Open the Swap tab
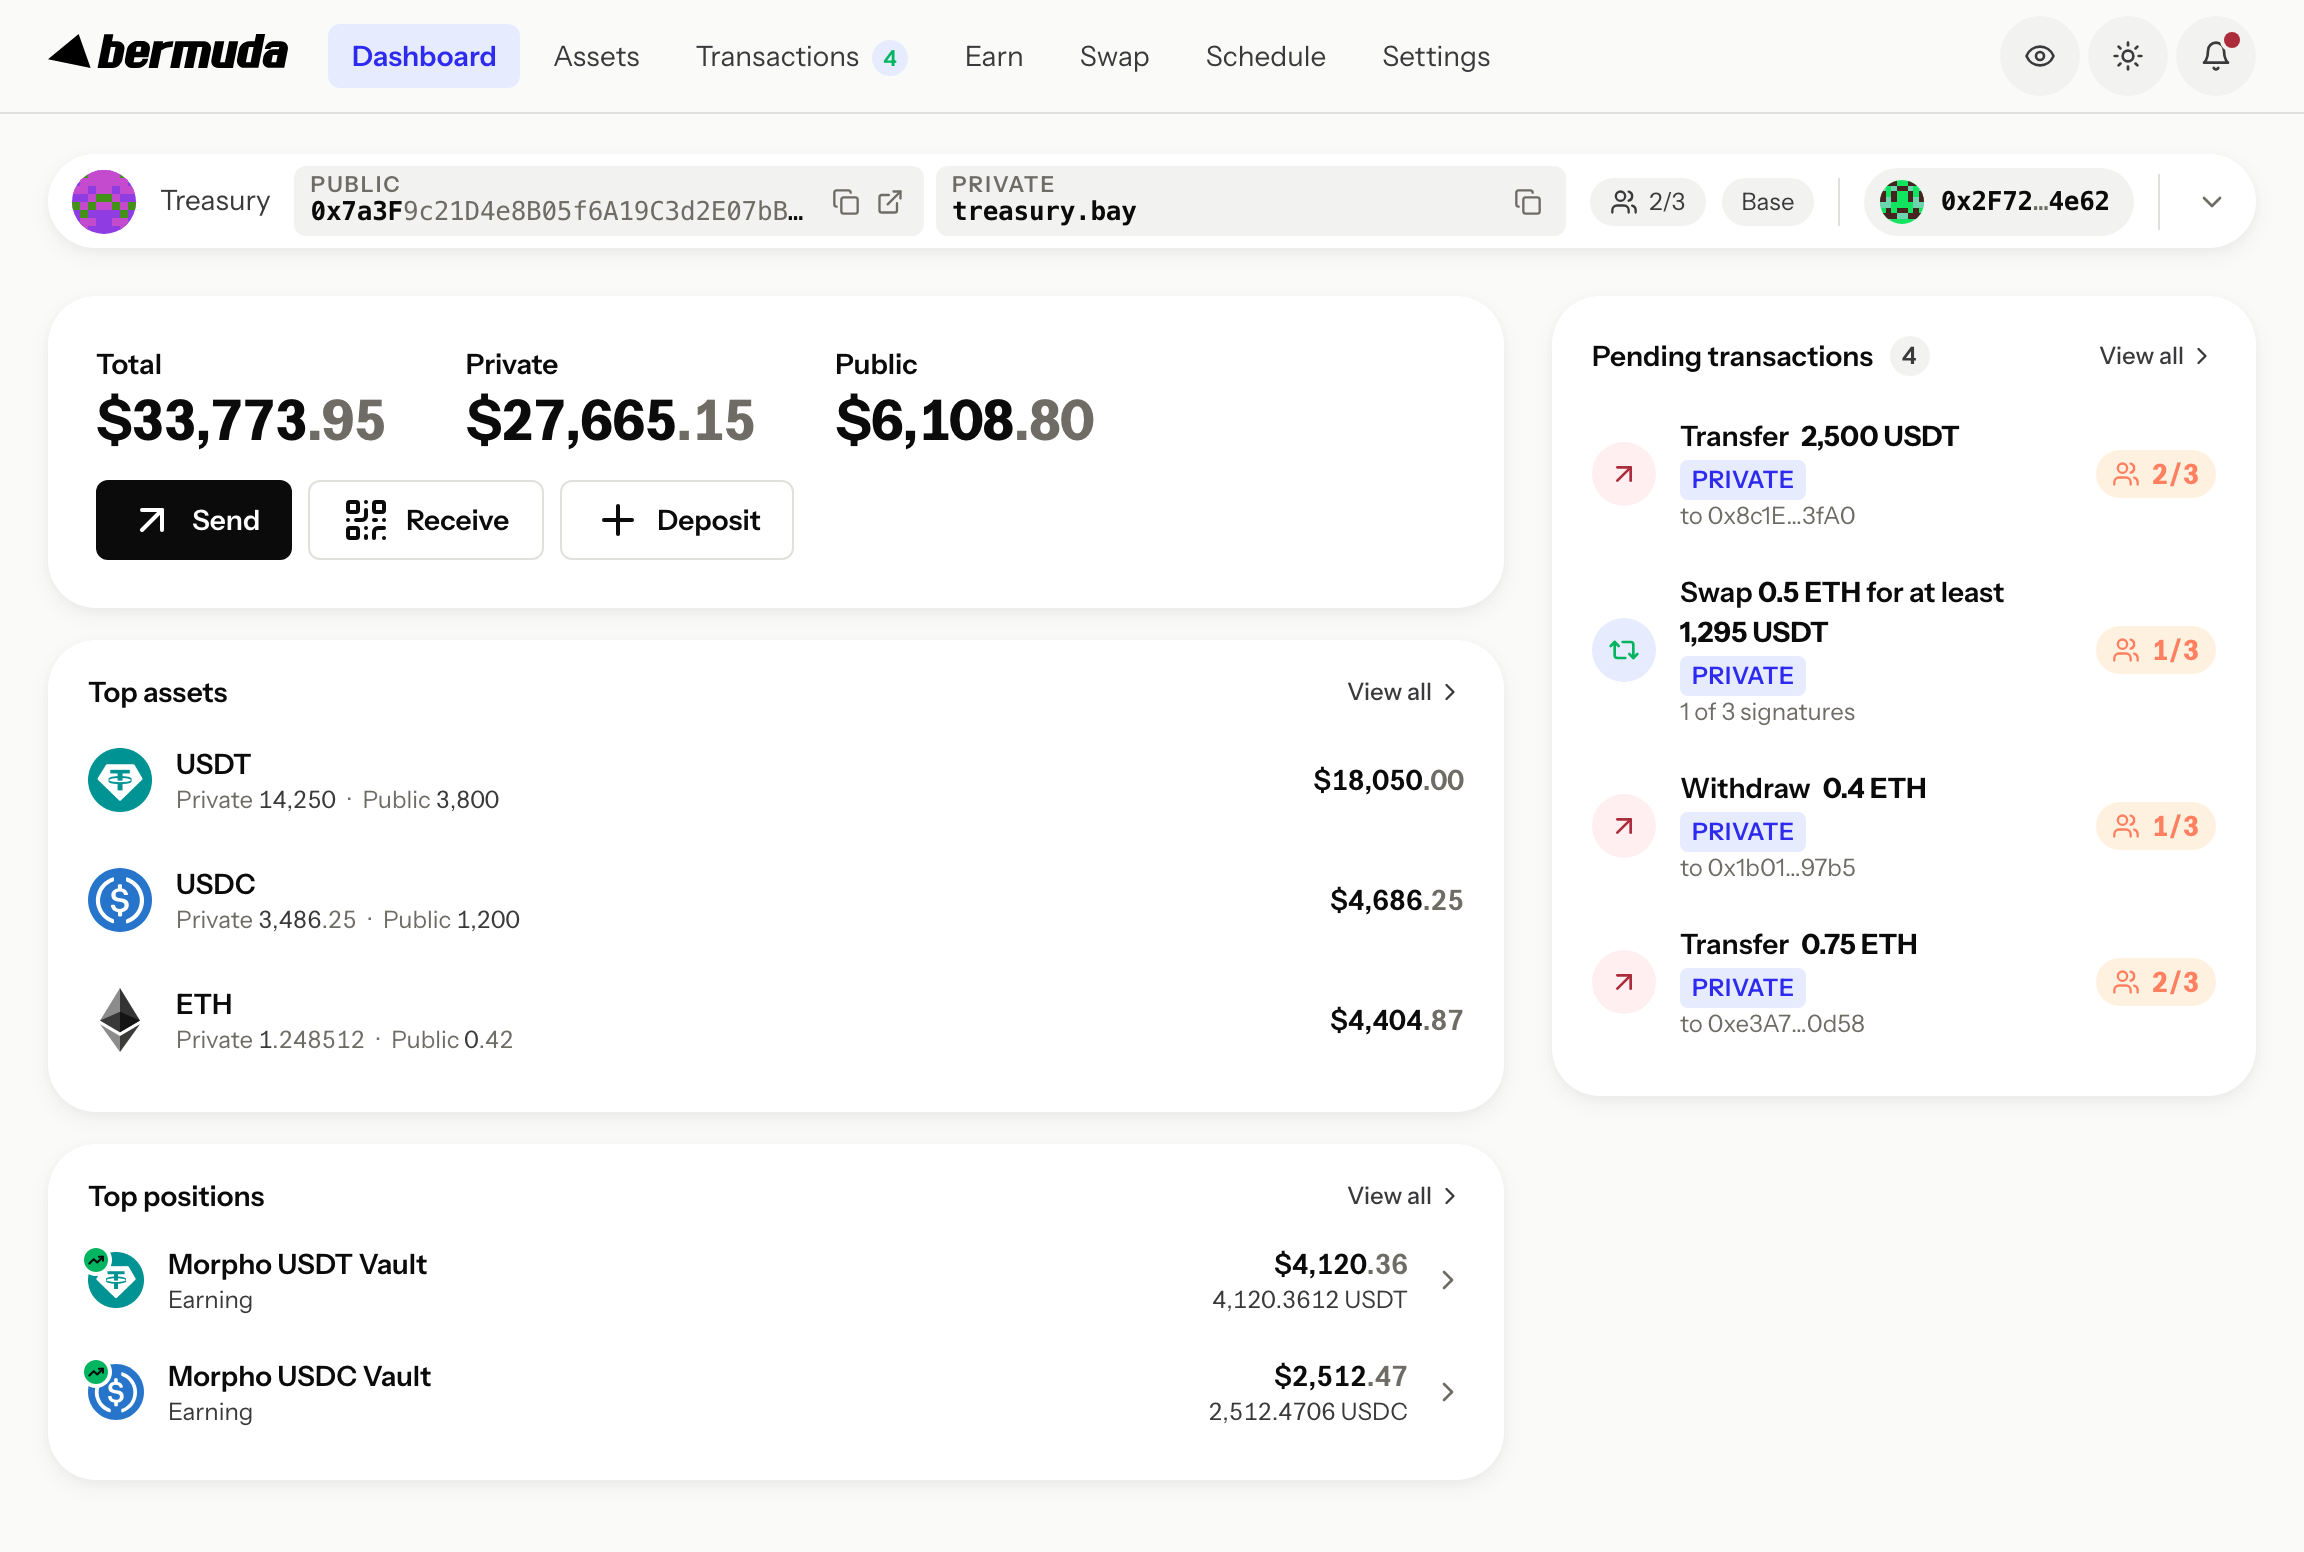 (x=1114, y=56)
